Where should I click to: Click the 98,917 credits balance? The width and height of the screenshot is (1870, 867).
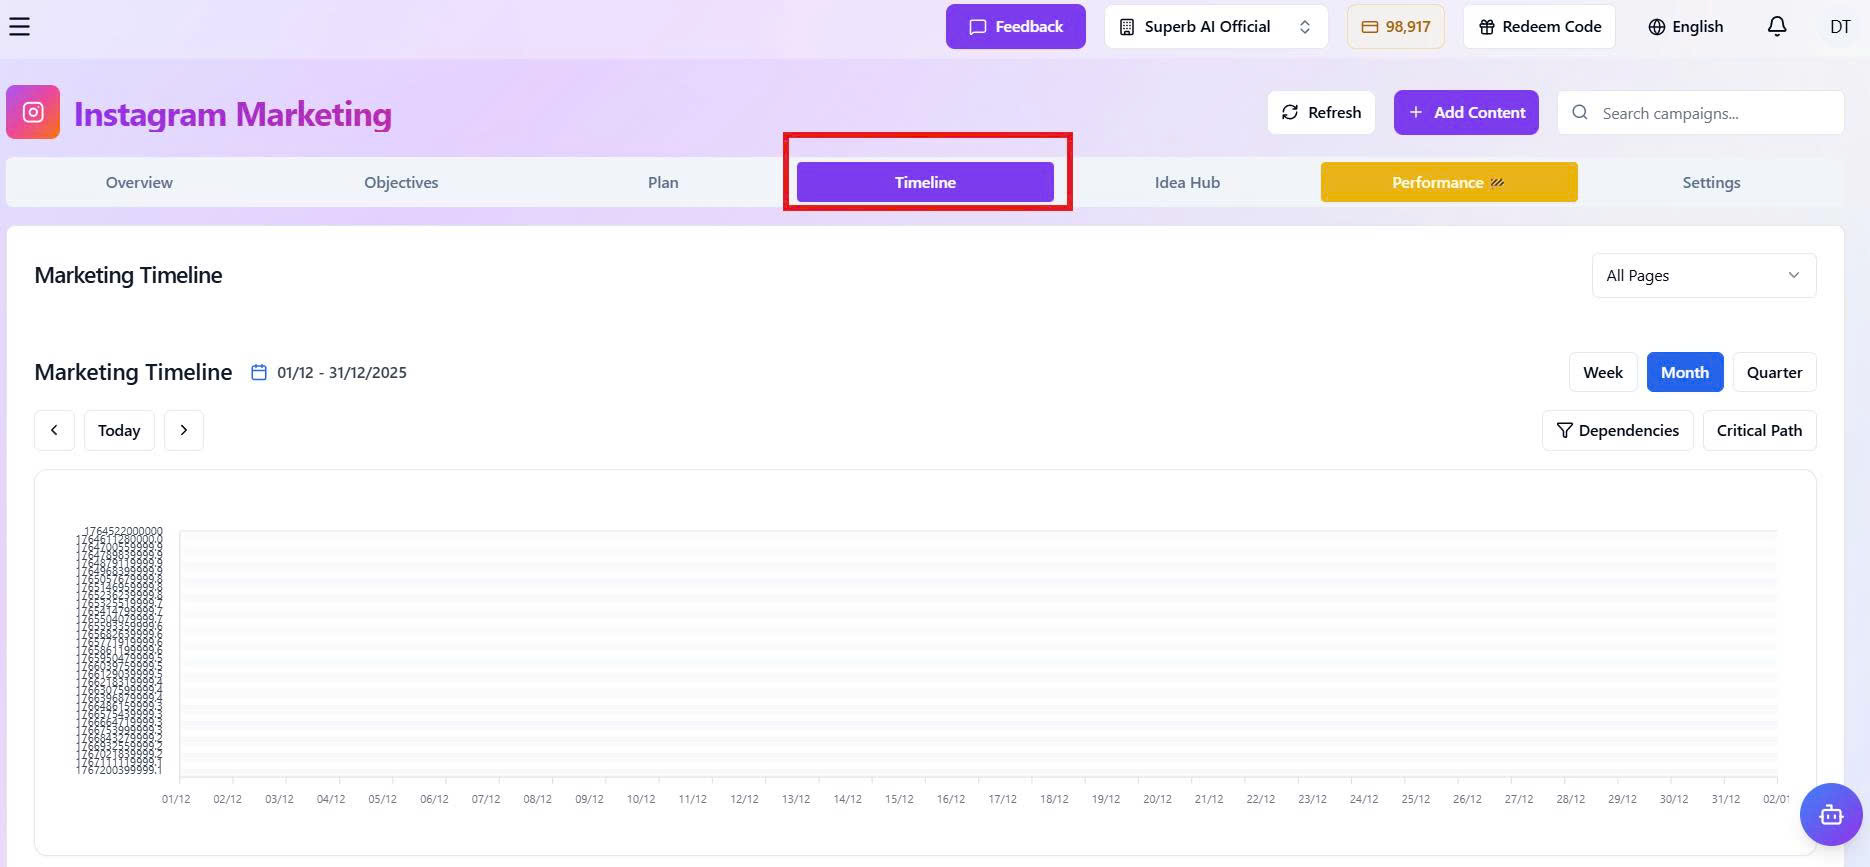click(1395, 27)
